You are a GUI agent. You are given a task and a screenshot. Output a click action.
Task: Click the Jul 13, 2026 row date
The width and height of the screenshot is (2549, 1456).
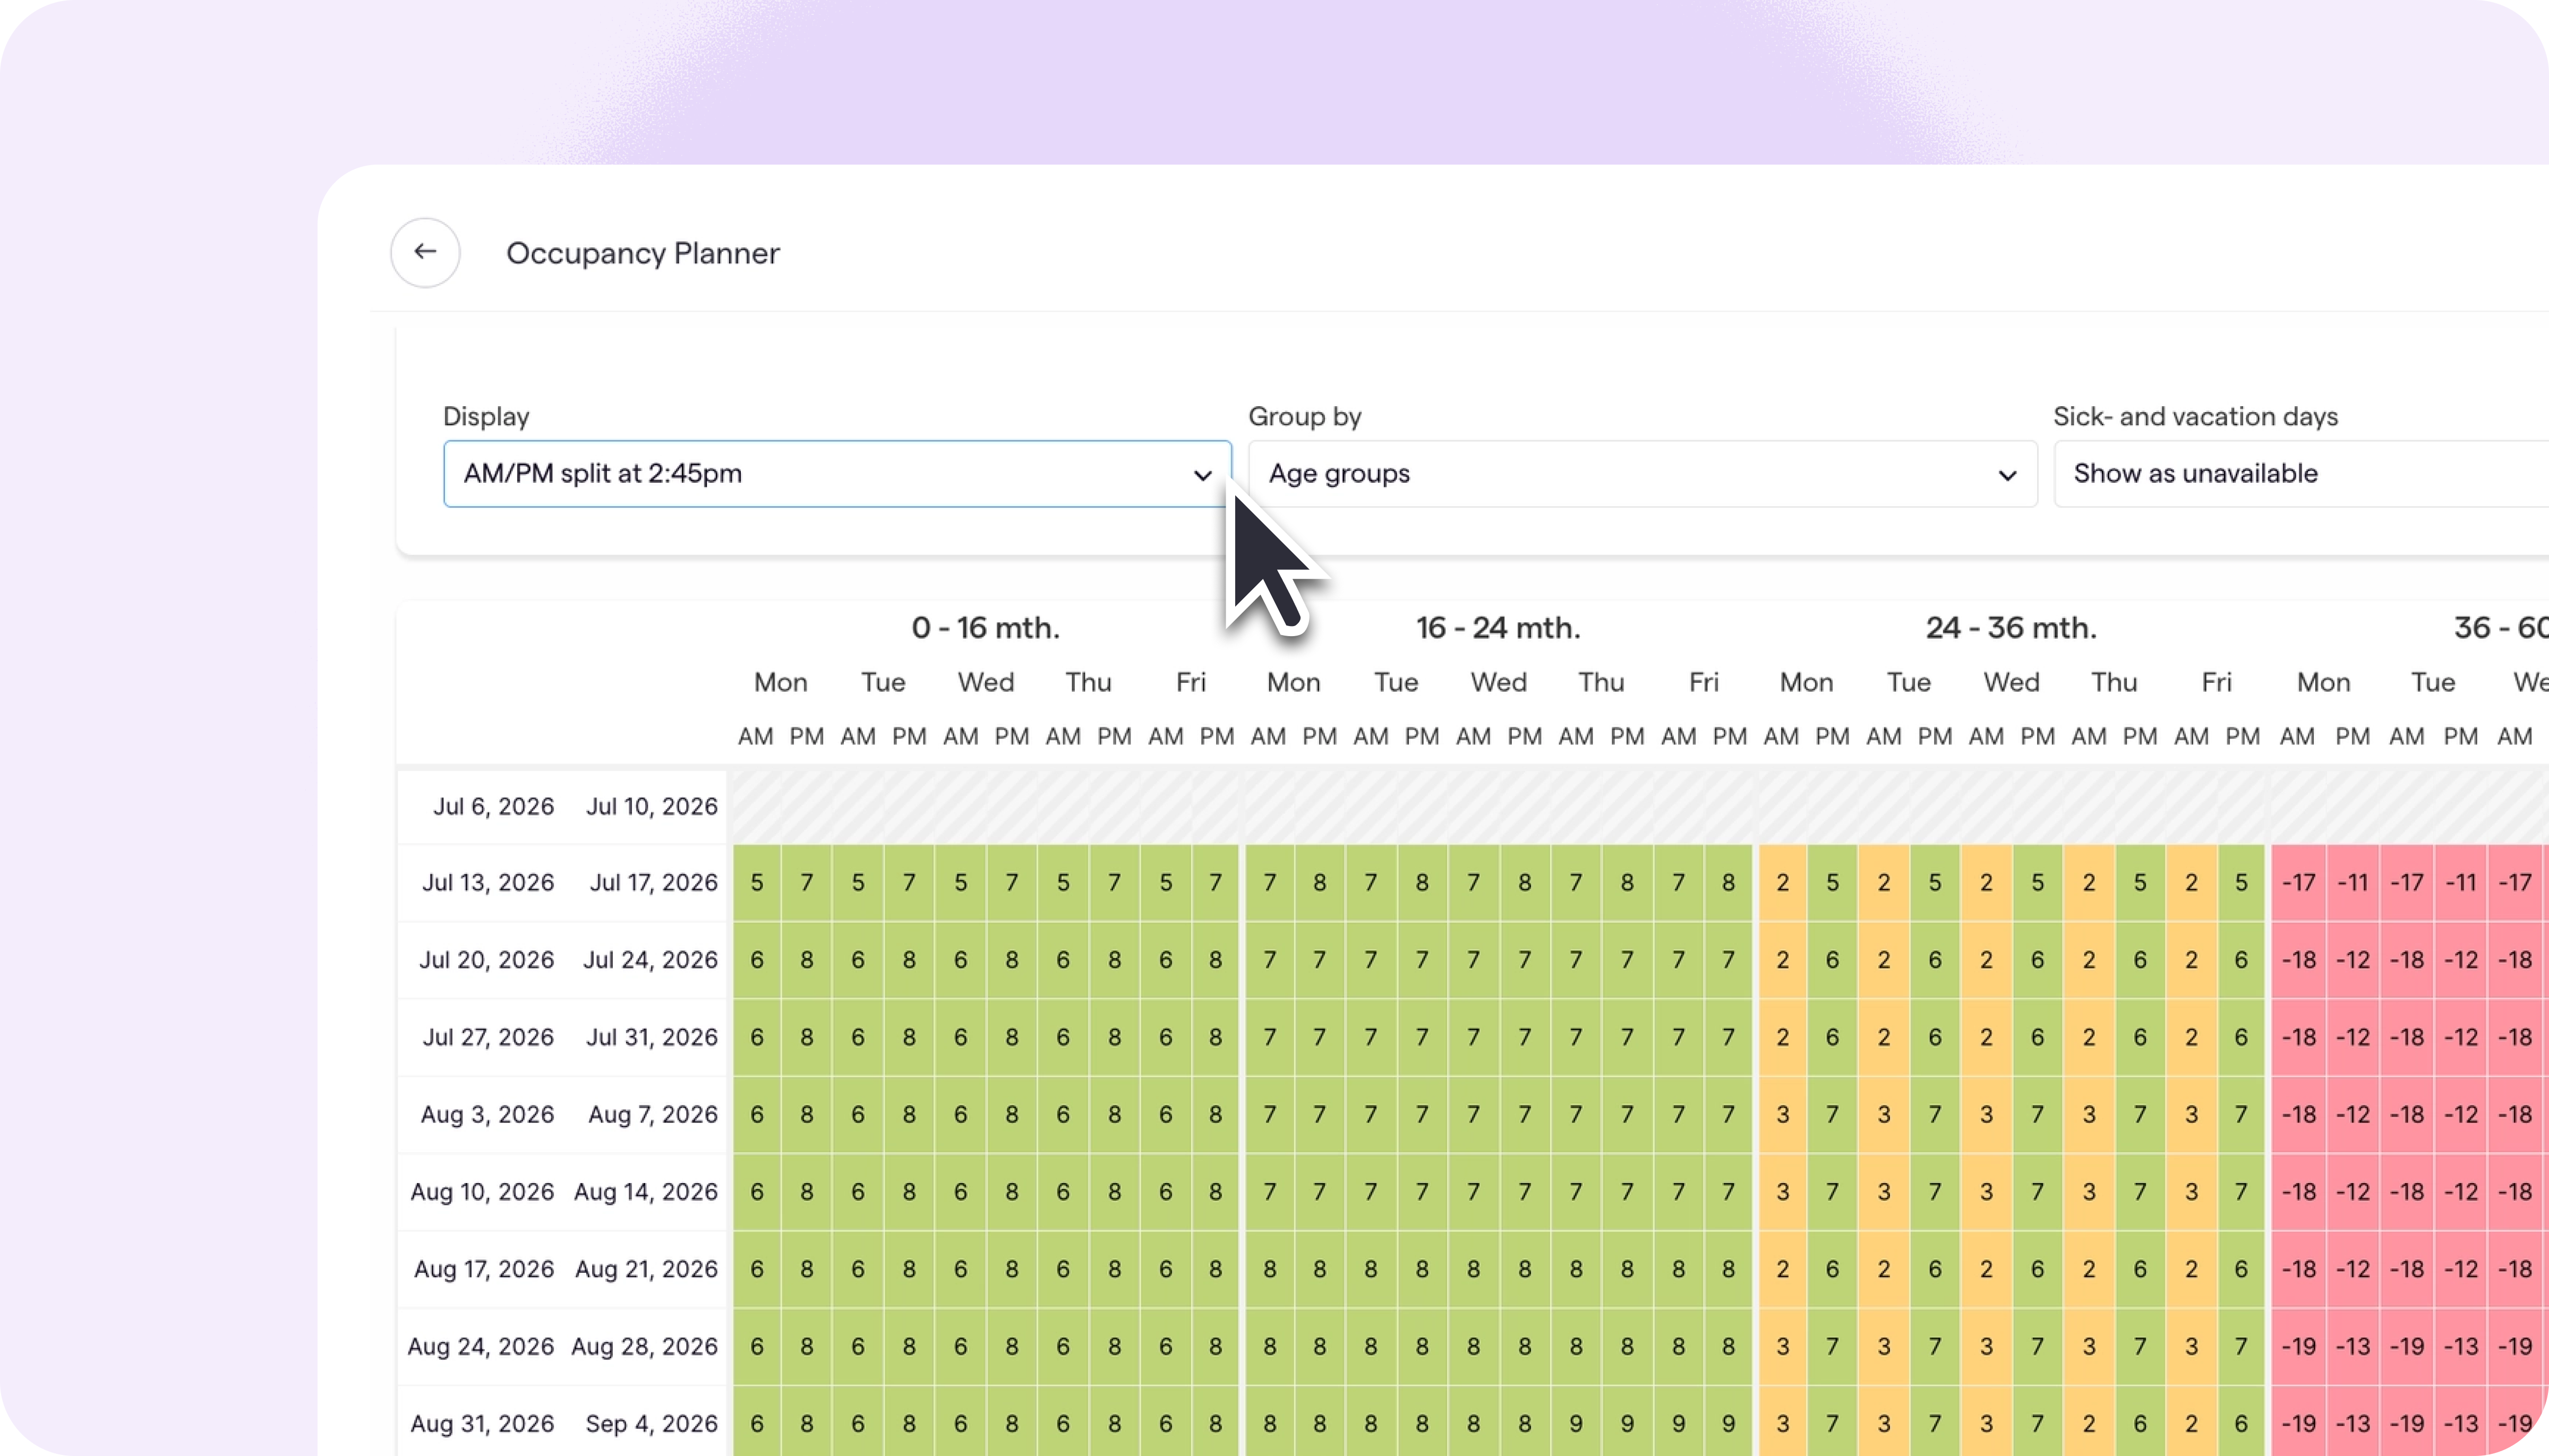point(488,883)
